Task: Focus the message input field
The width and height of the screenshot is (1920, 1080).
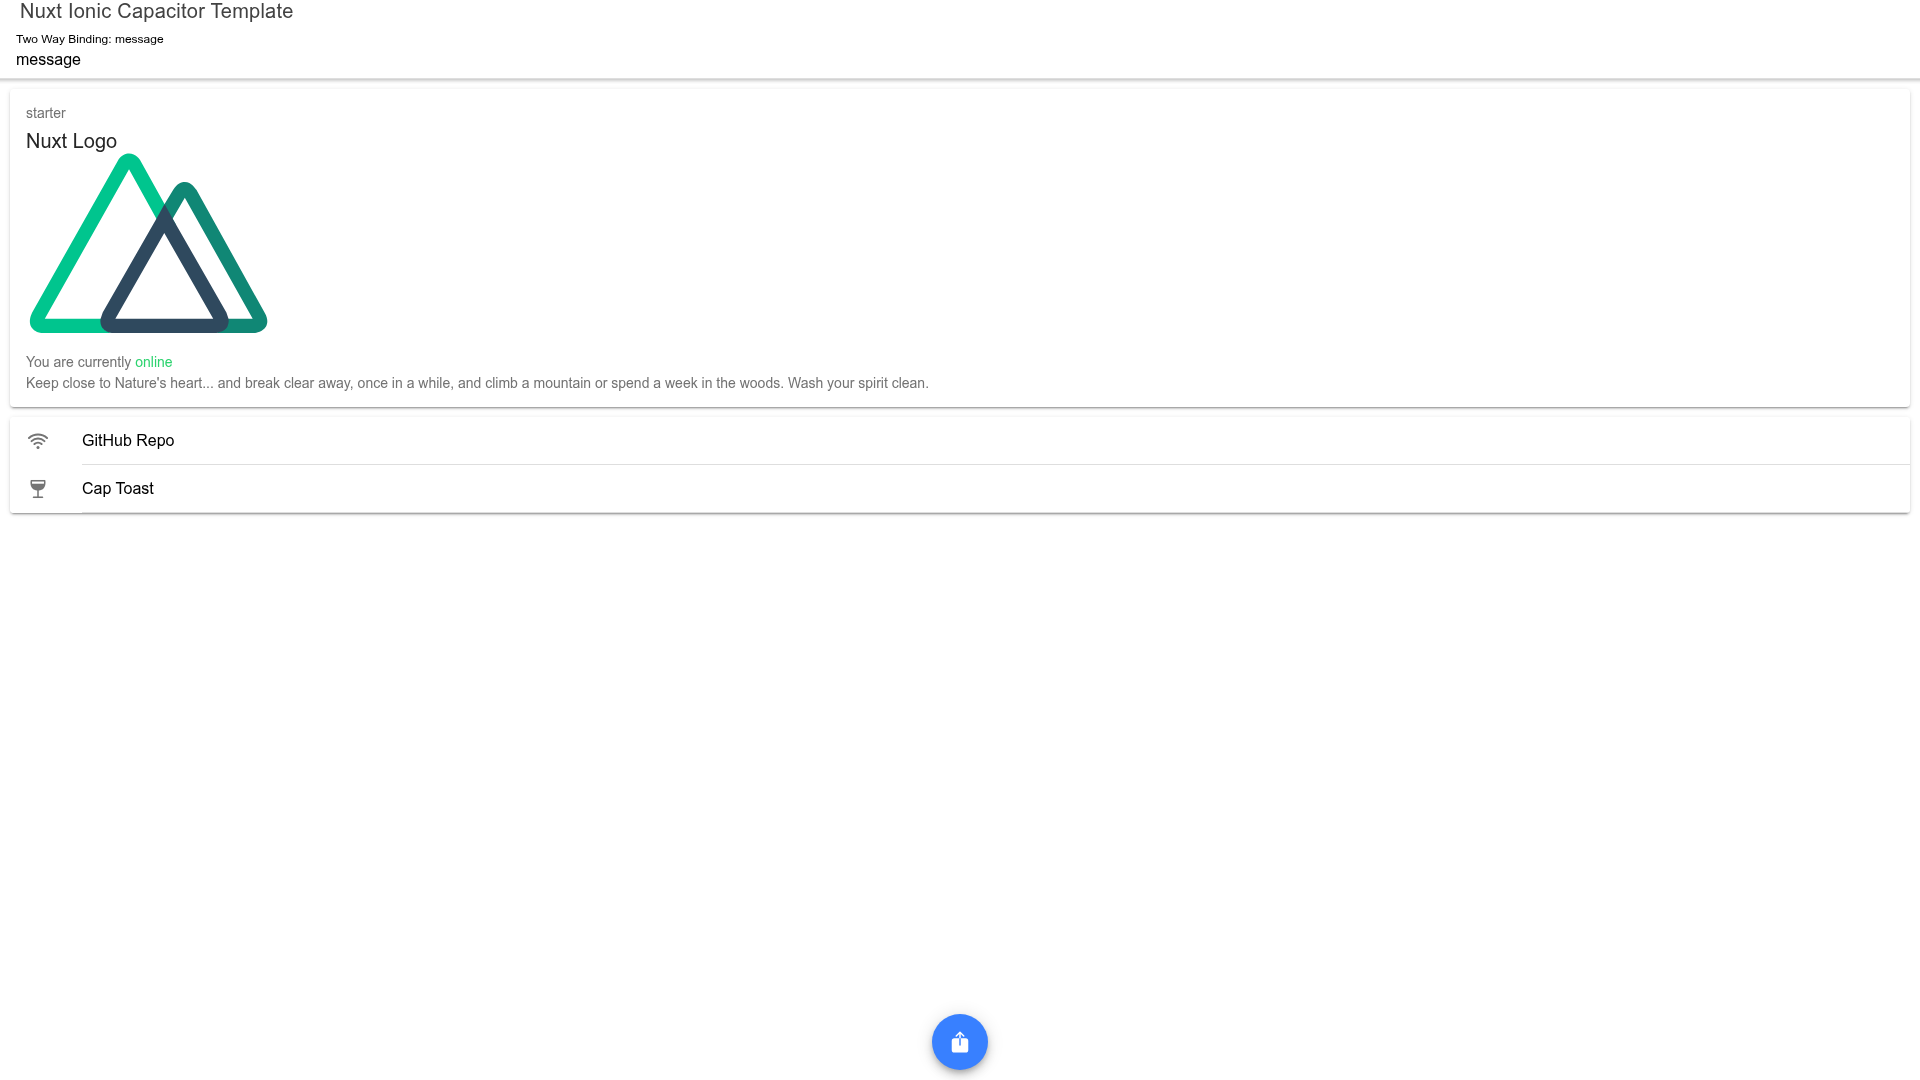Action: coord(960,60)
